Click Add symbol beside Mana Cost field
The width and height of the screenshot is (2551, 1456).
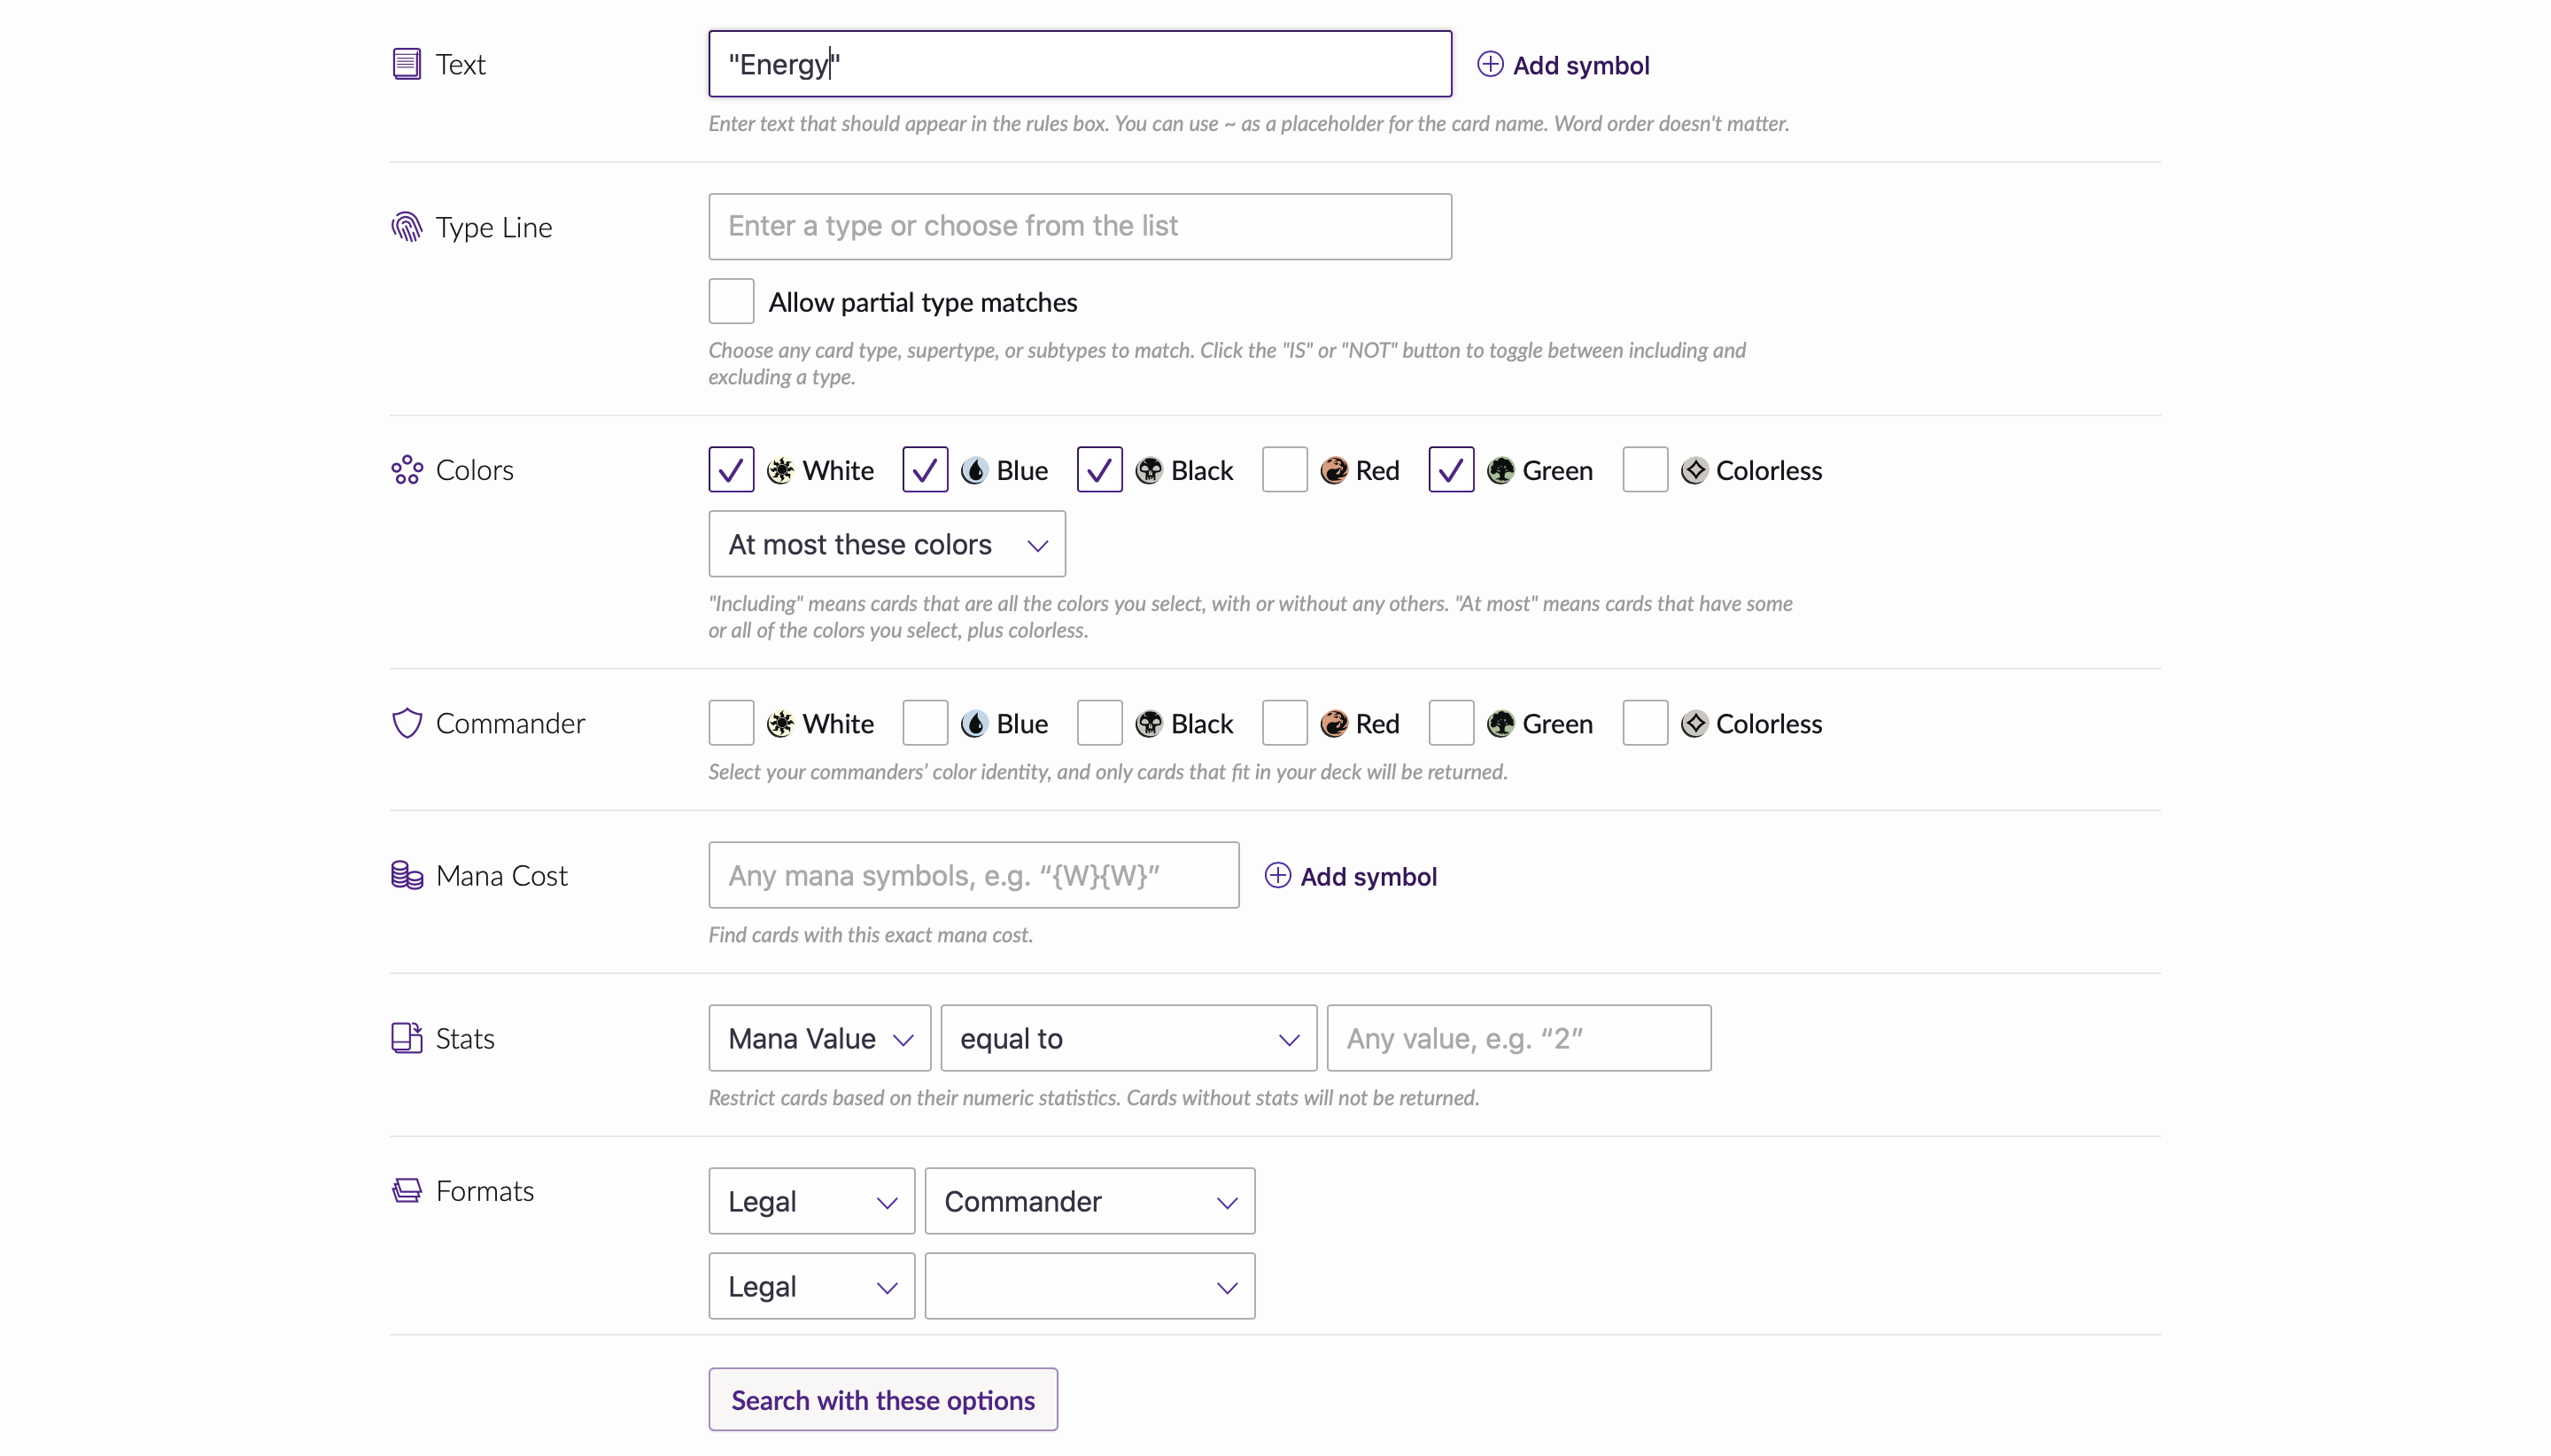pos(1351,876)
